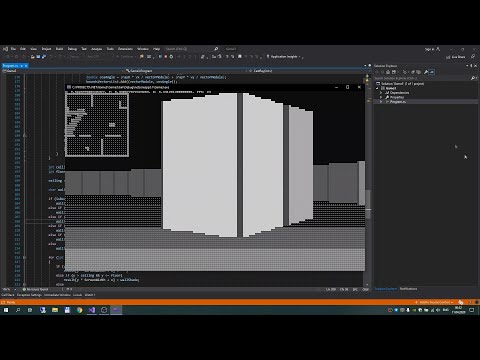Open the Project menu
This screenshot has height=360, width=480.
pos(46,49)
